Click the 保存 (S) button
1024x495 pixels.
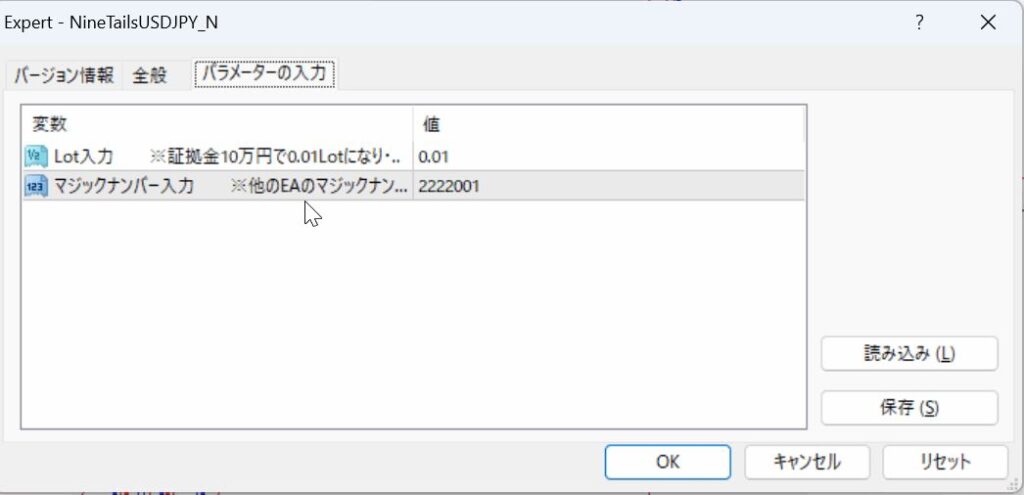tap(909, 408)
